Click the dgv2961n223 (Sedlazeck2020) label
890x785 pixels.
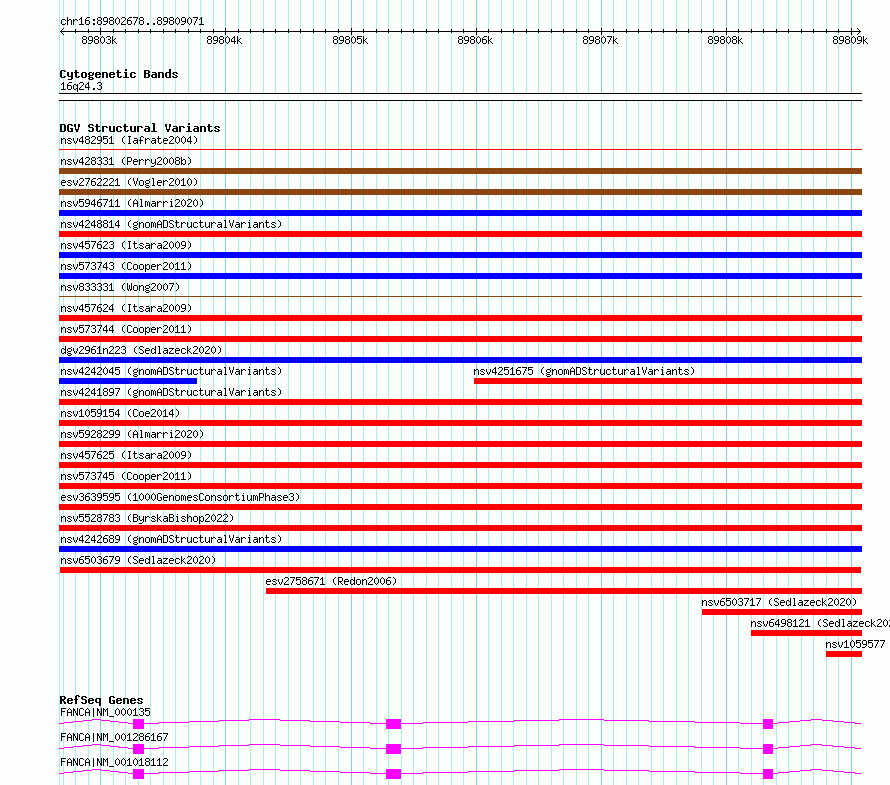(x=141, y=350)
